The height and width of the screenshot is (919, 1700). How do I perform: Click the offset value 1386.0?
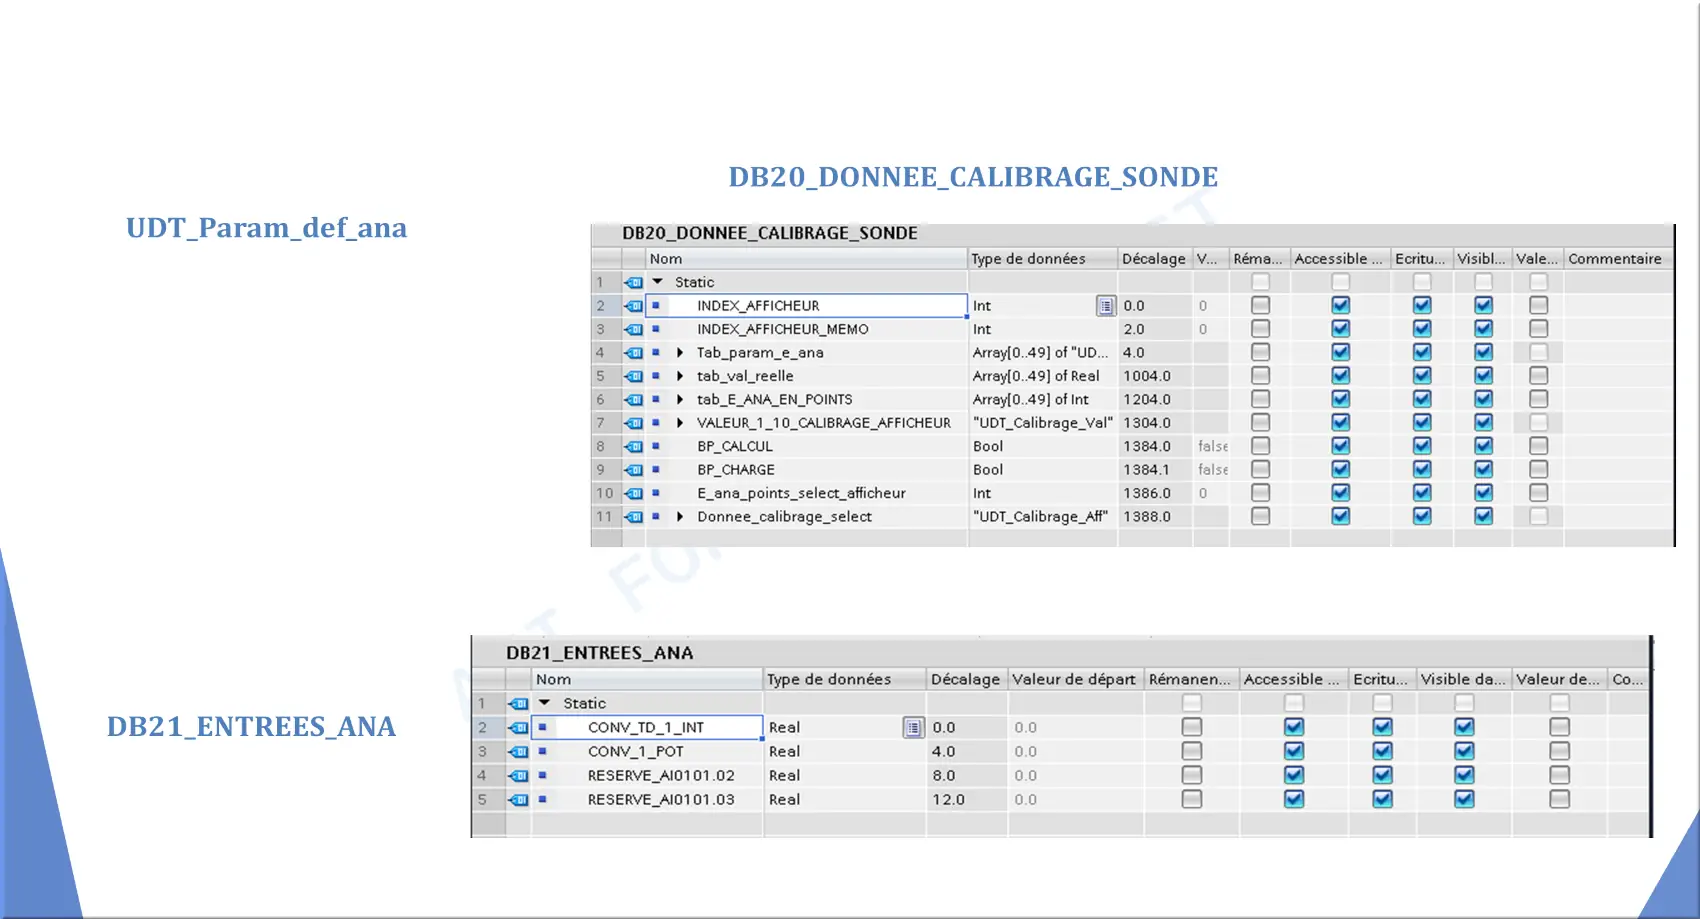tap(1147, 493)
